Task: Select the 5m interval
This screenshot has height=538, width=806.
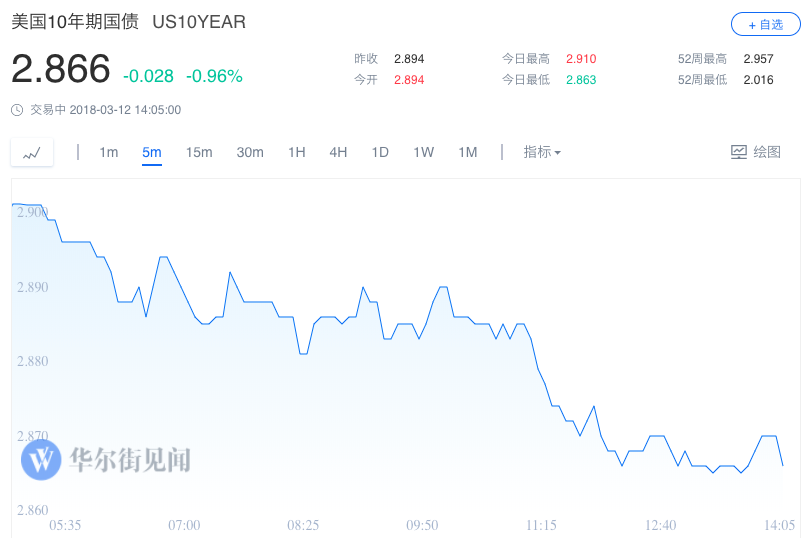Action: 152,152
